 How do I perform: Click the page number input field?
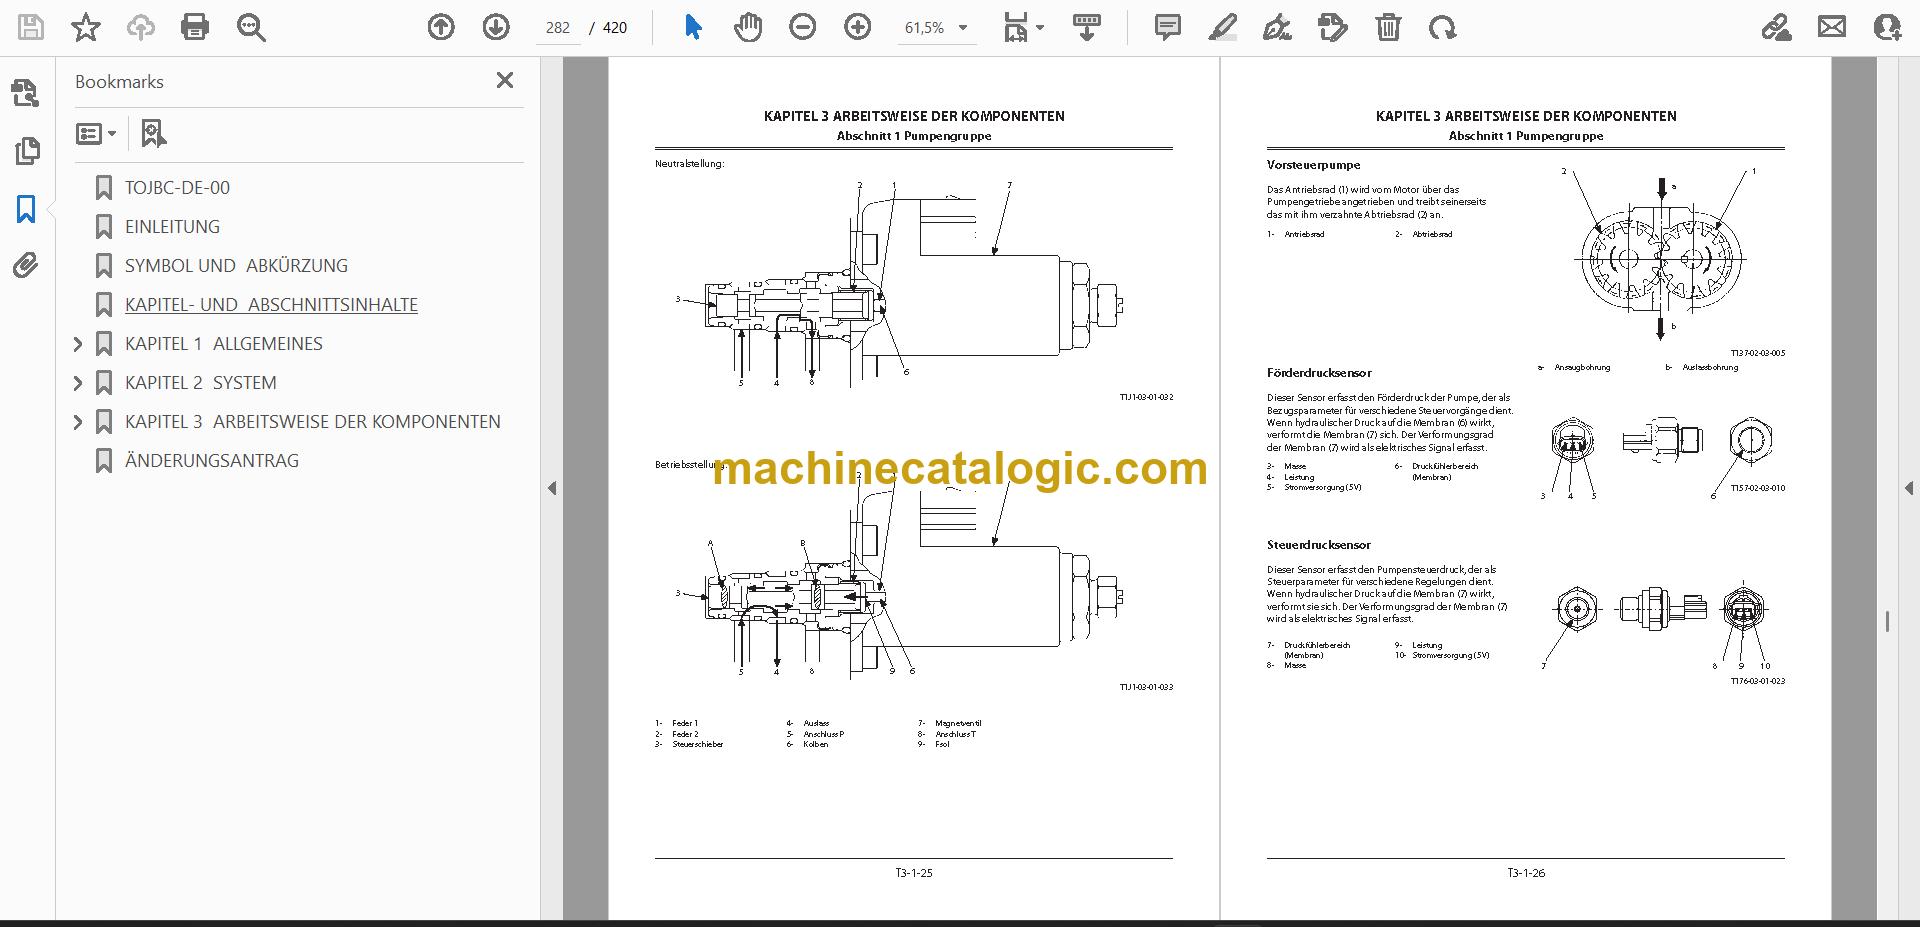tap(558, 28)
